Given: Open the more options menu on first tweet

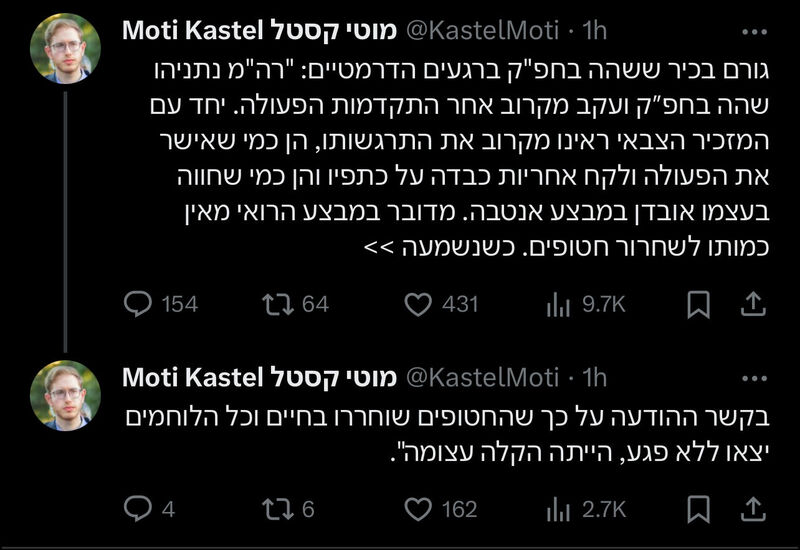Looking at the screenshot, I should (755, 32).
